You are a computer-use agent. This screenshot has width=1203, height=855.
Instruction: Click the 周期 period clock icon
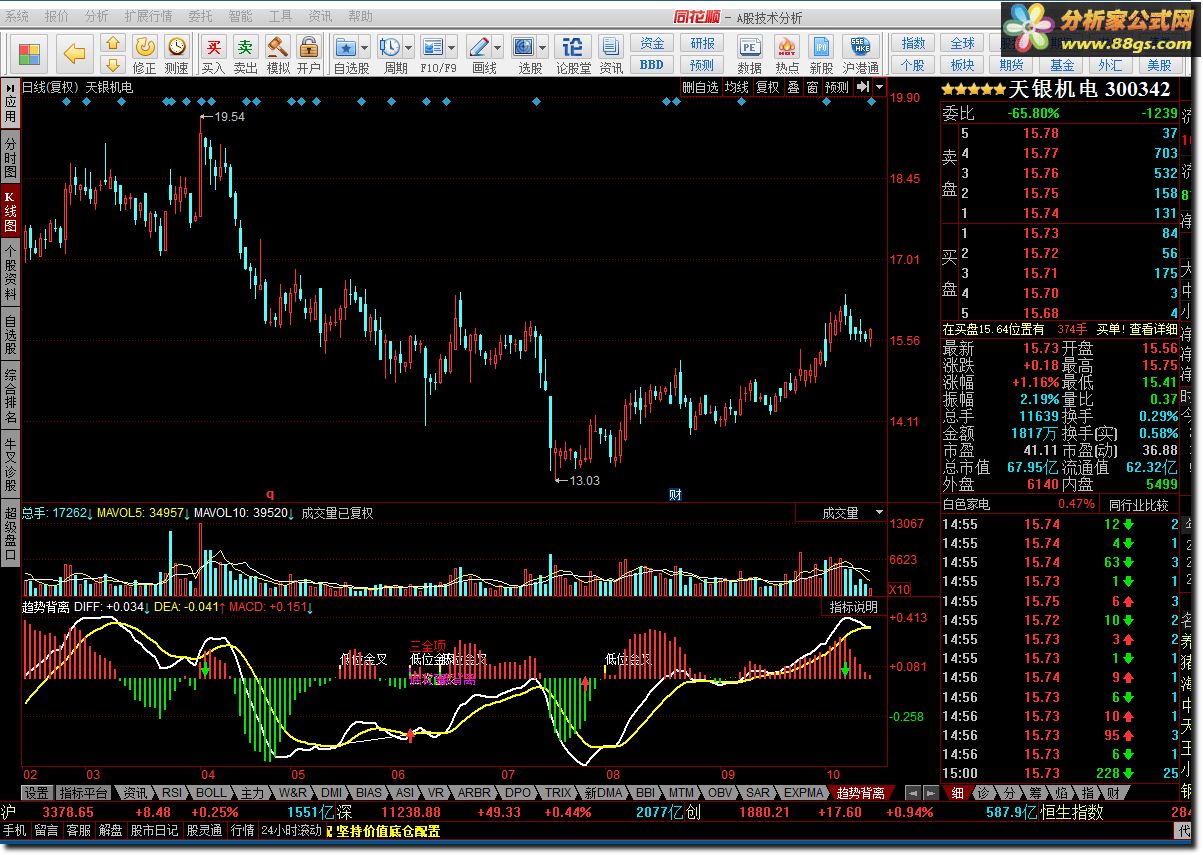click(391, 47)
